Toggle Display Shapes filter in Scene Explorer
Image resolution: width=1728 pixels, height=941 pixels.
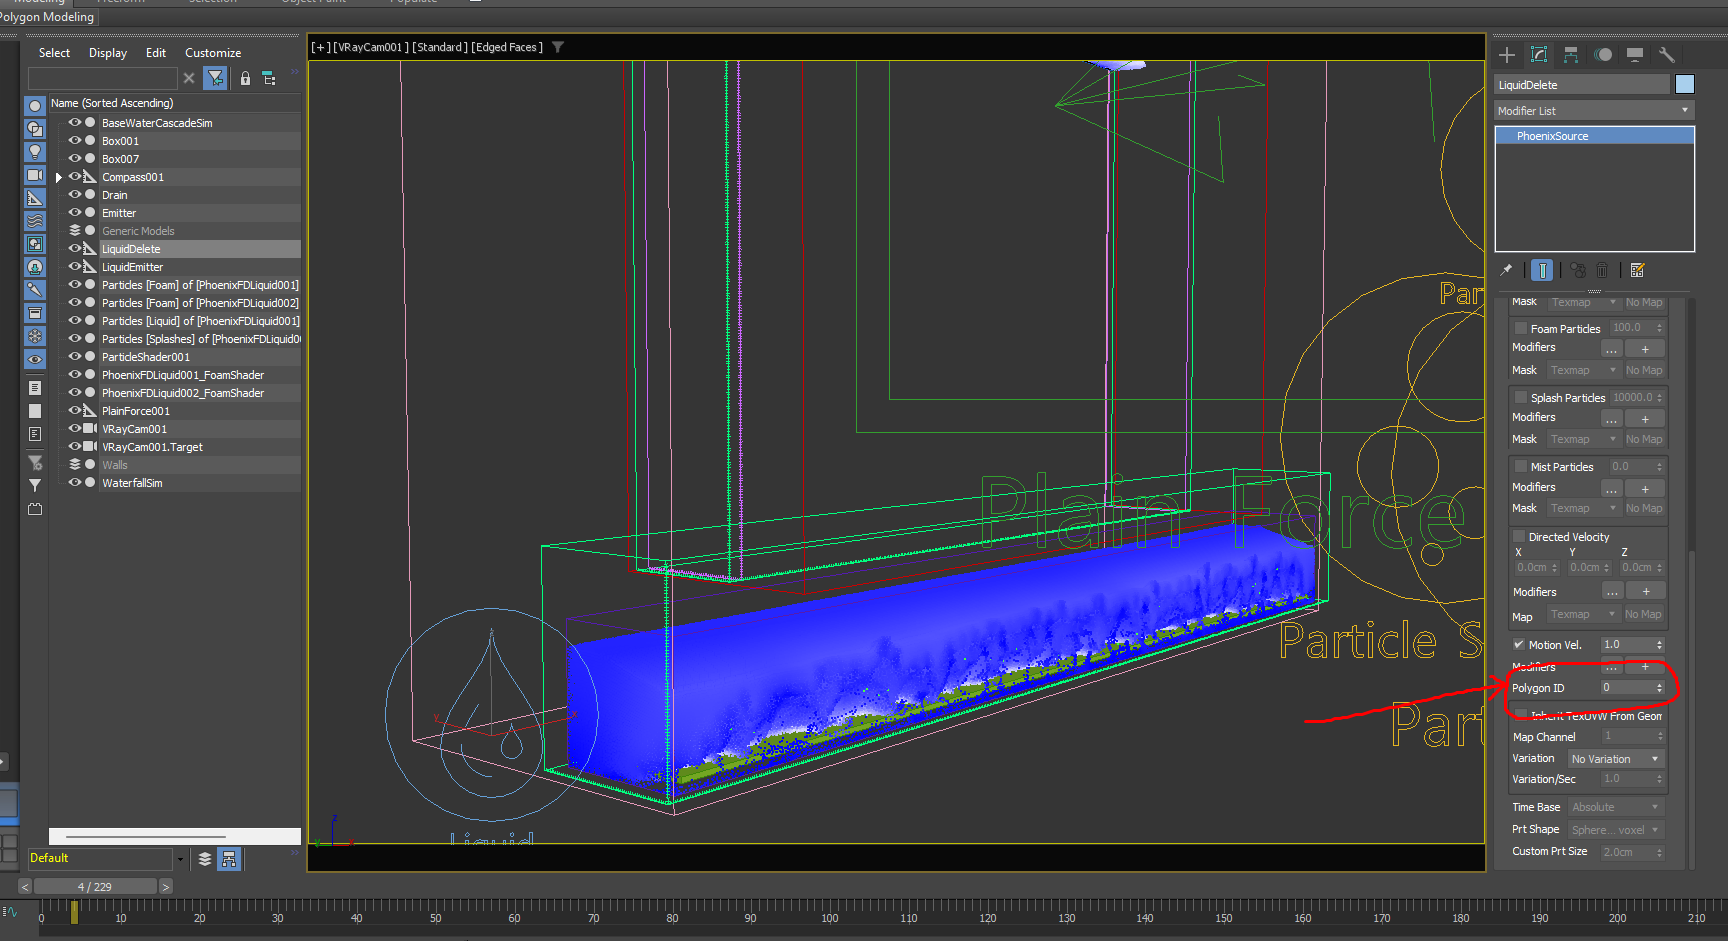[35, 129]
